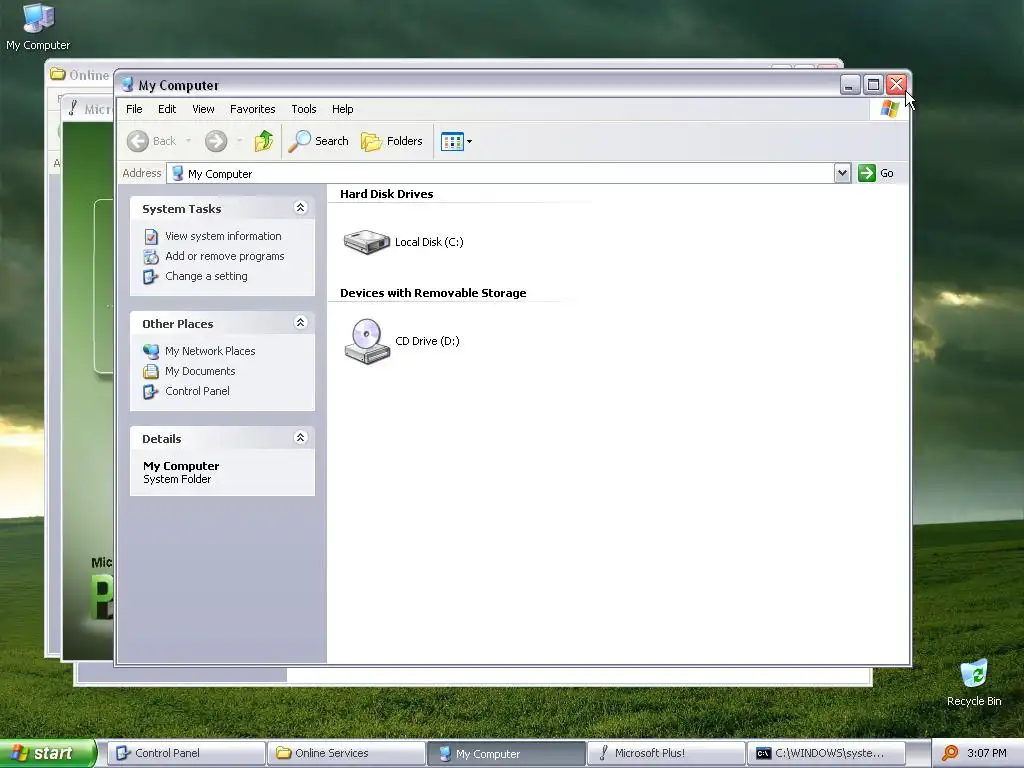The image size is (1024, 768).
Task: Click the My Documents folder icon
Action: coord(151,372)
